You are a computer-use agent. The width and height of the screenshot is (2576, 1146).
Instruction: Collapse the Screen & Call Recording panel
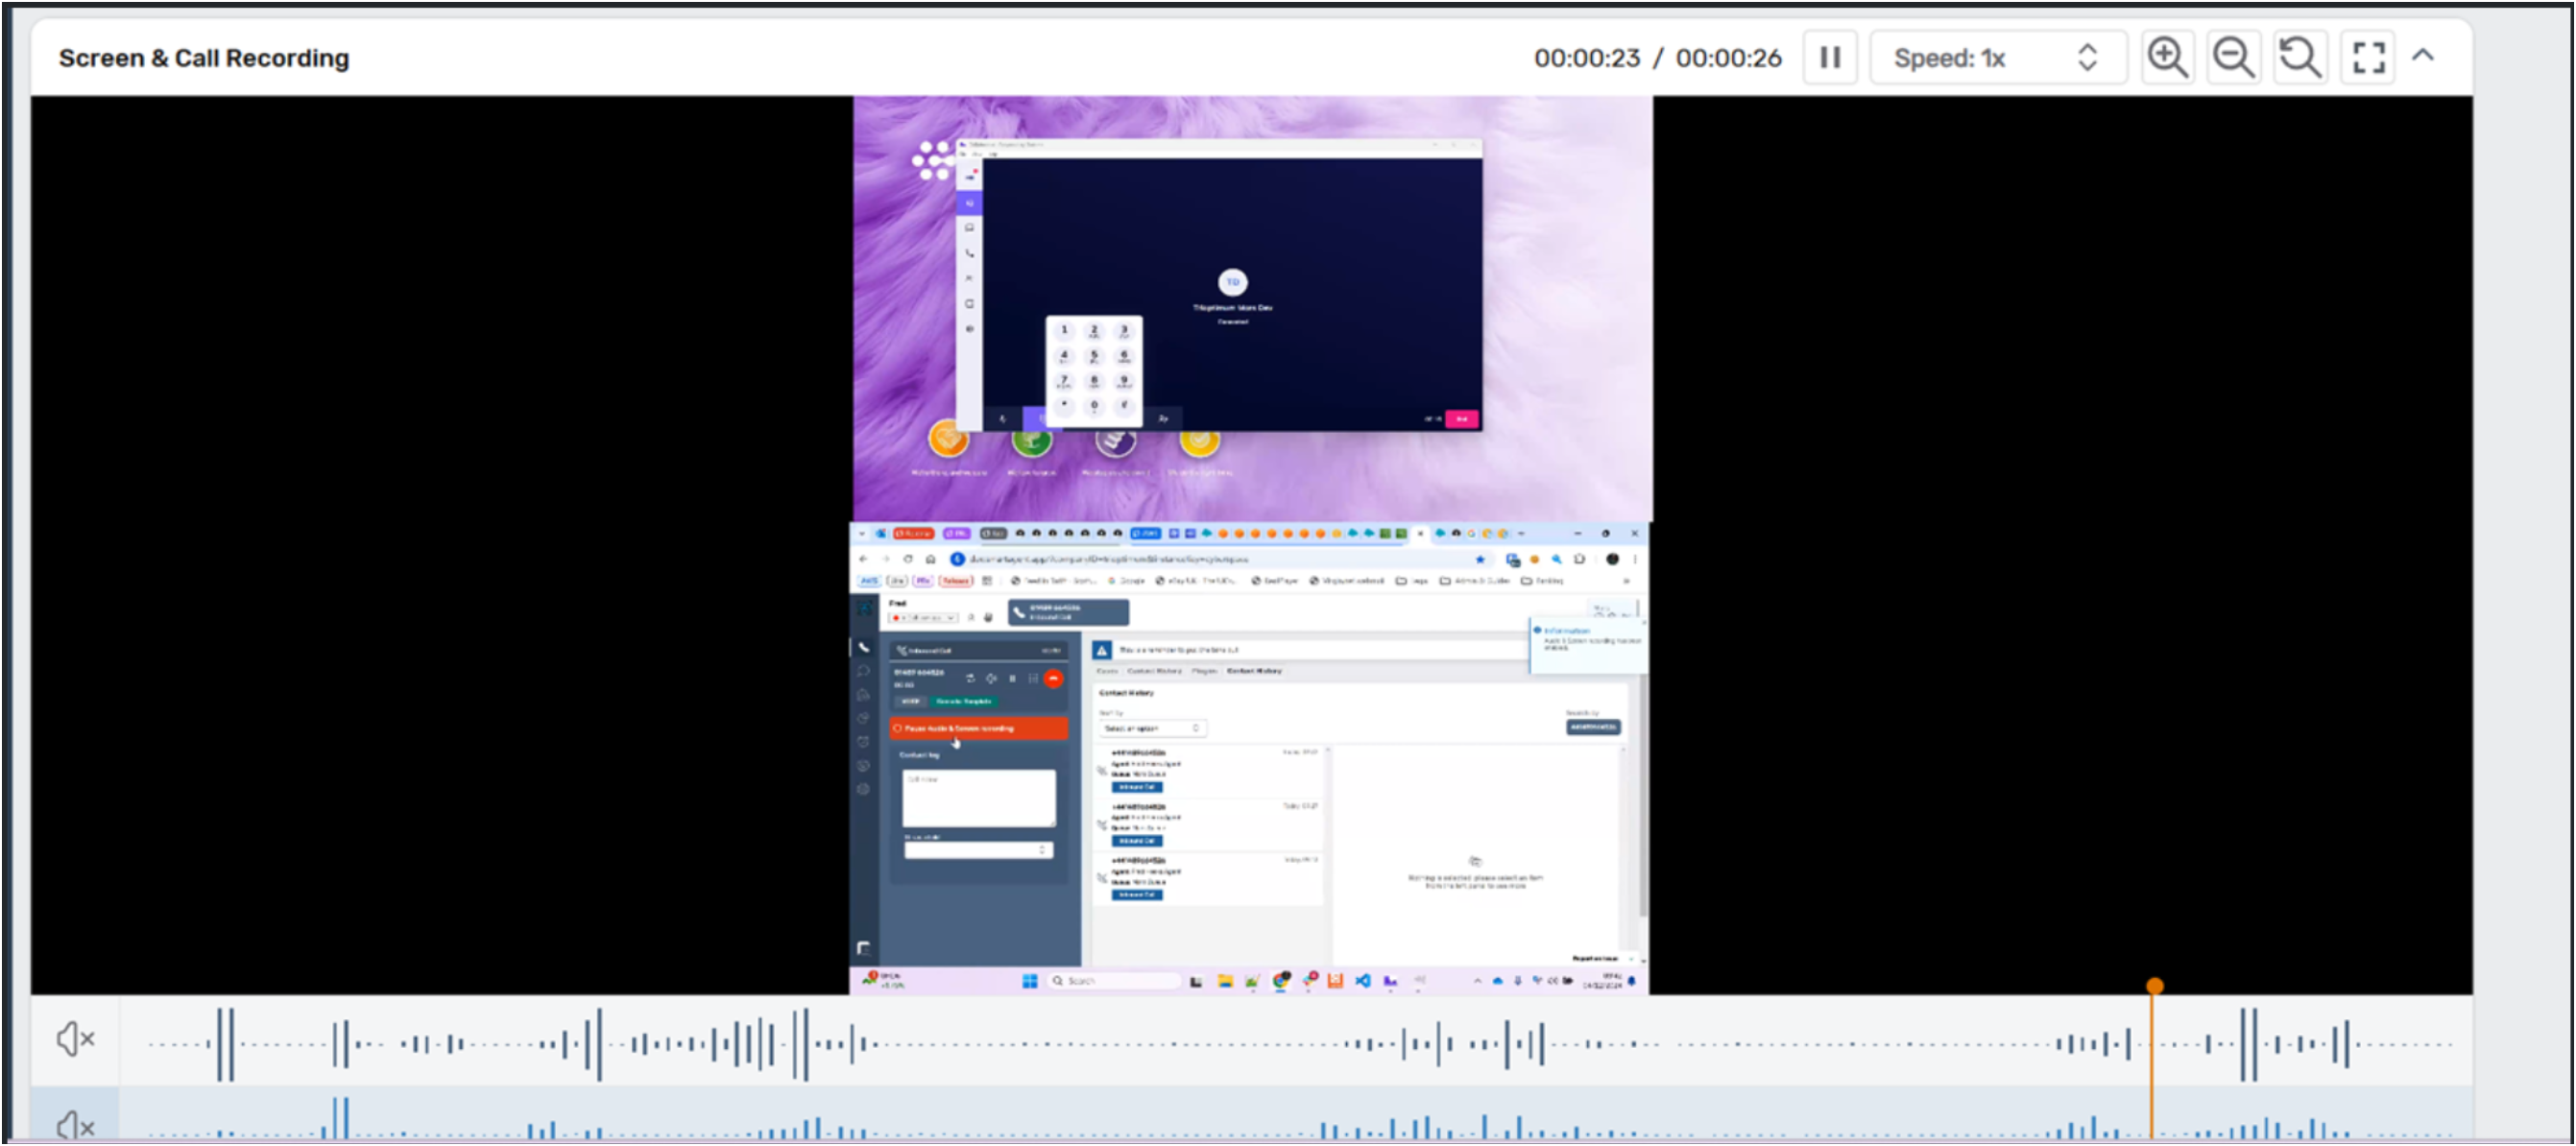point(2422,55)
